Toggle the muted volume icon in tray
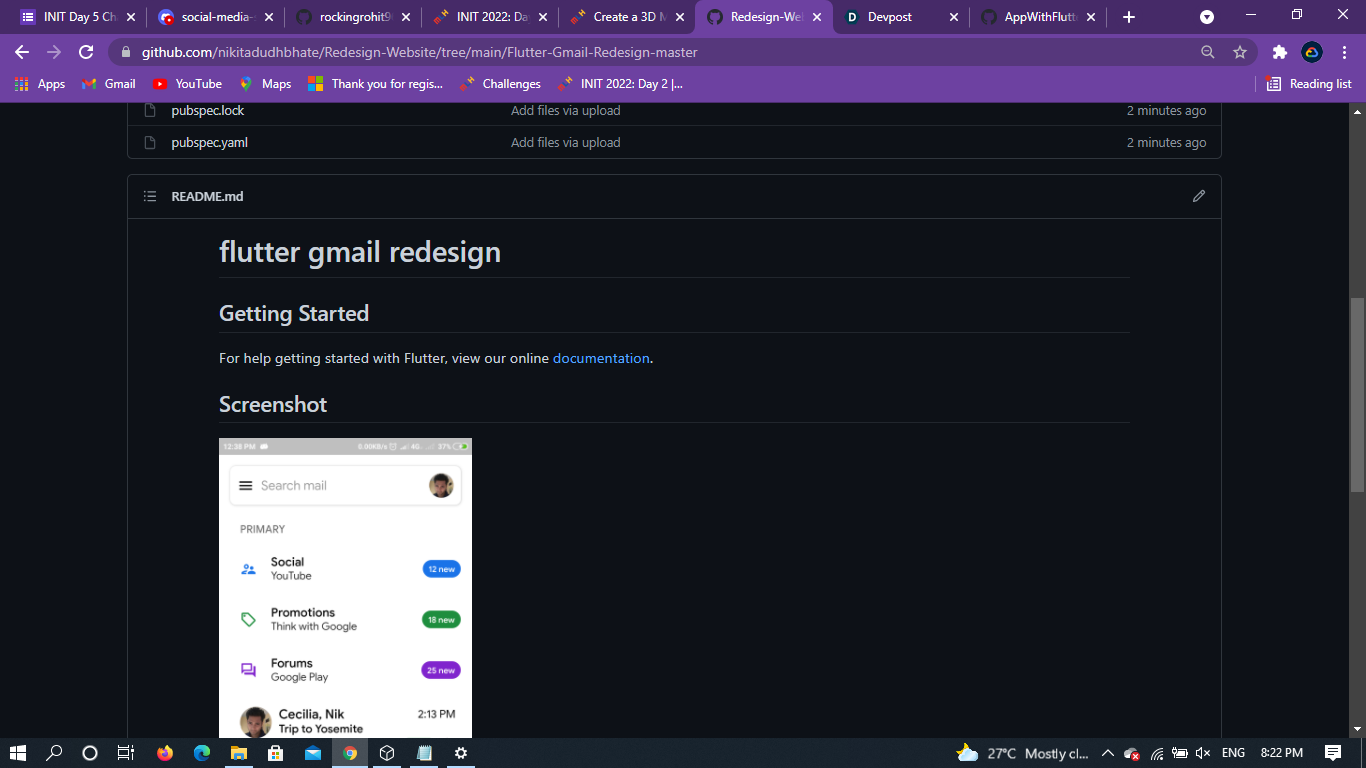 (x=1203, y=753)
